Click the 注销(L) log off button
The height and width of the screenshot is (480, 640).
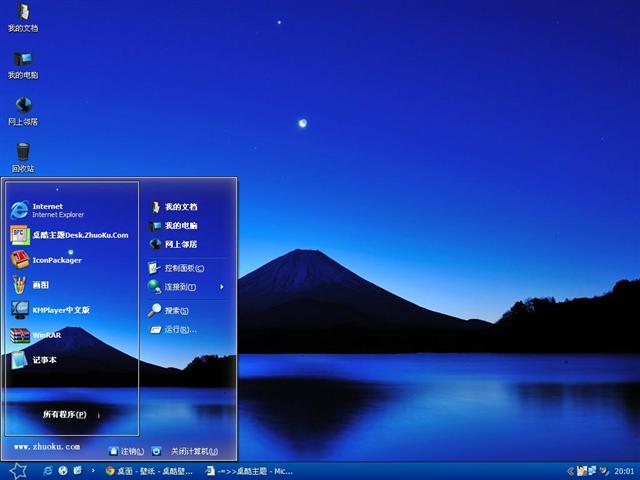(126, 451)
